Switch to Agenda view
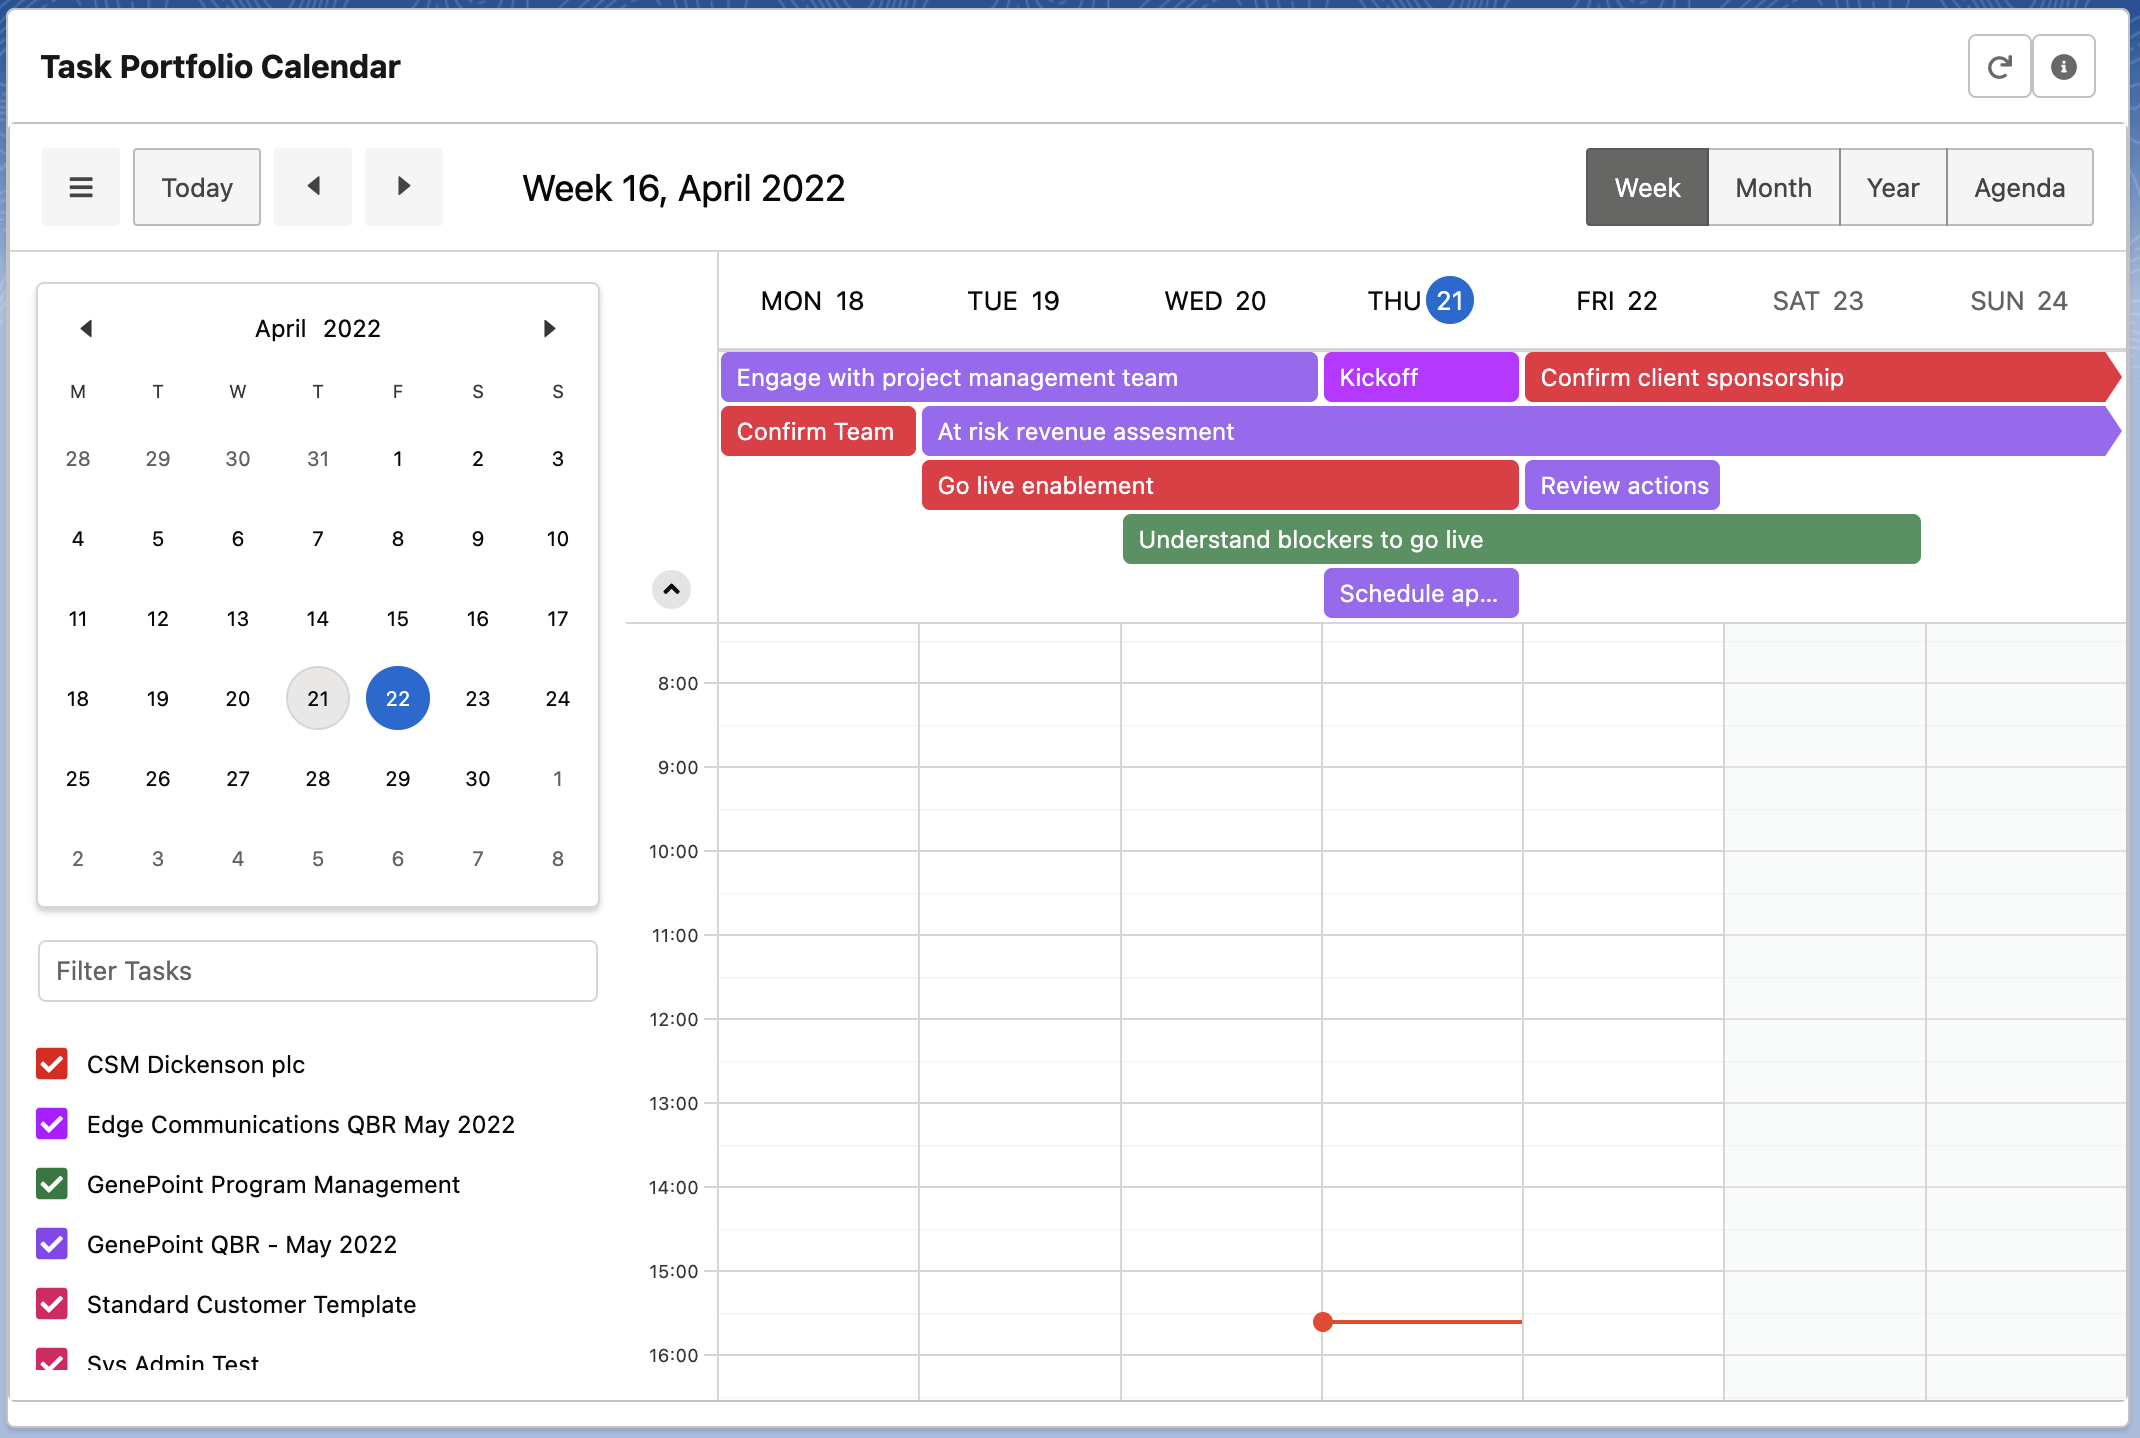Screen dimensions: 2140x1438 click(x=2019, y=187)
